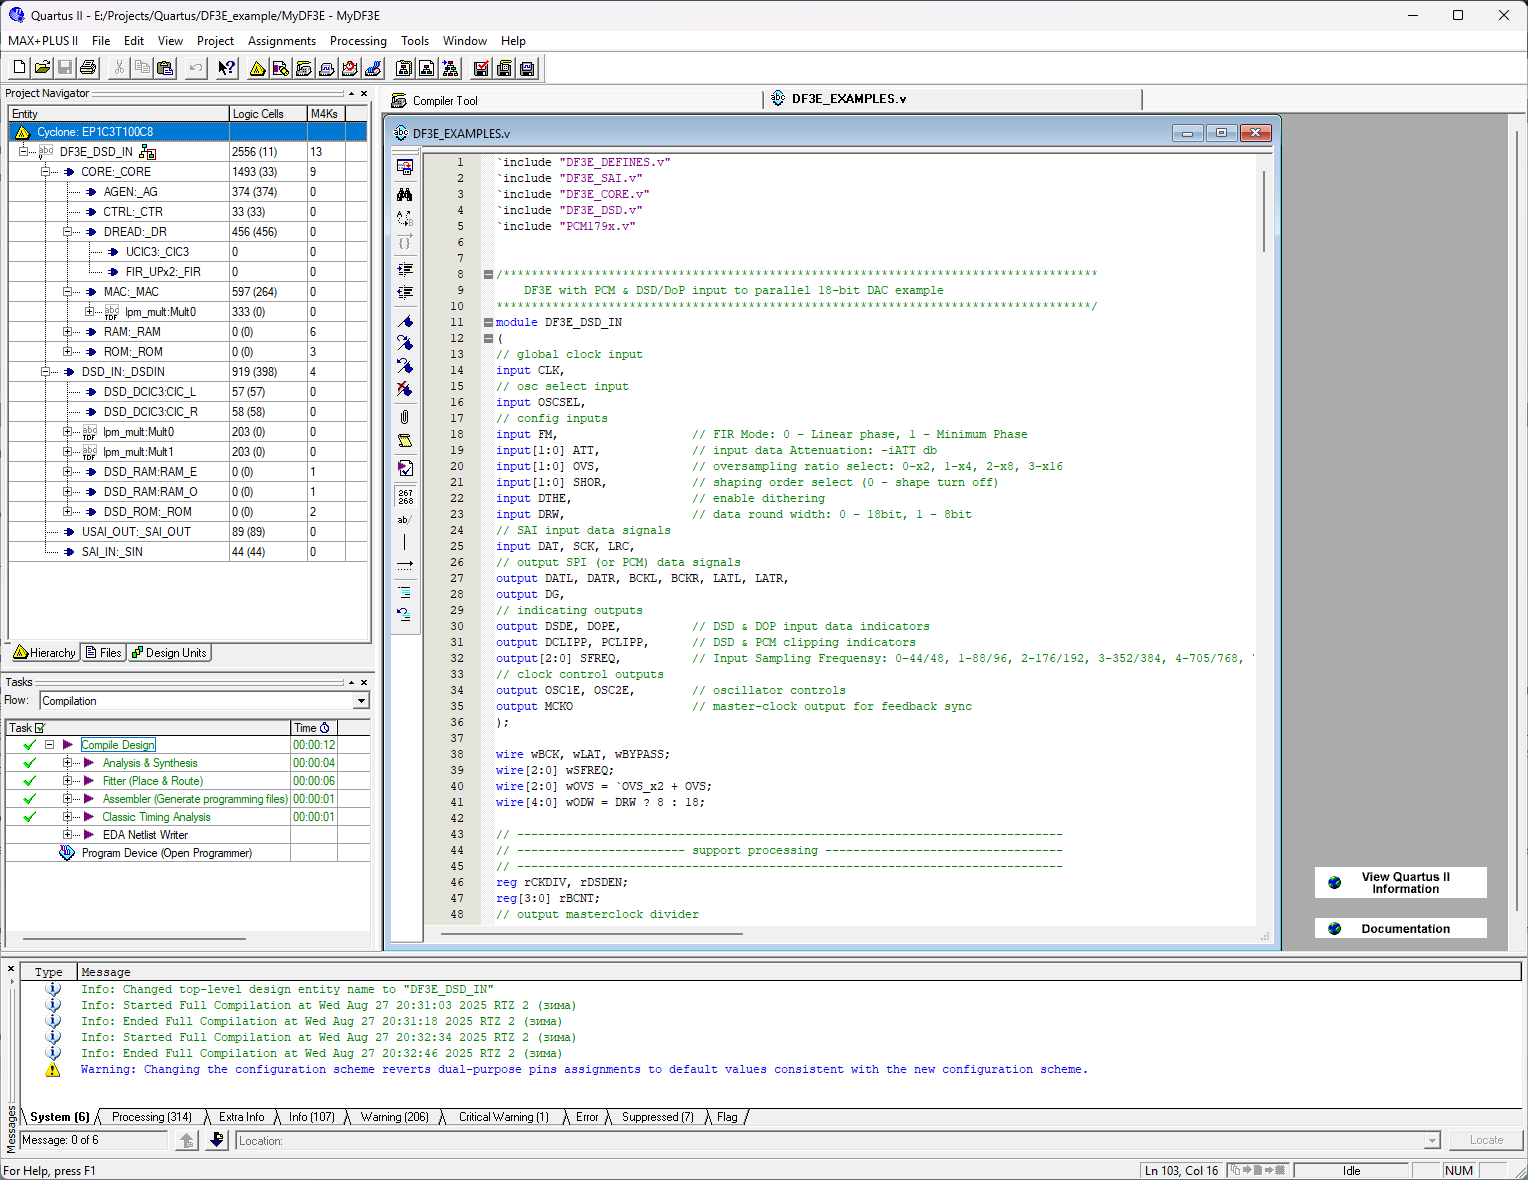The width and height of the screenshot is (1528, 1180).
Task: Click the Open file folder icon
Action: click(x=42, y=68)
